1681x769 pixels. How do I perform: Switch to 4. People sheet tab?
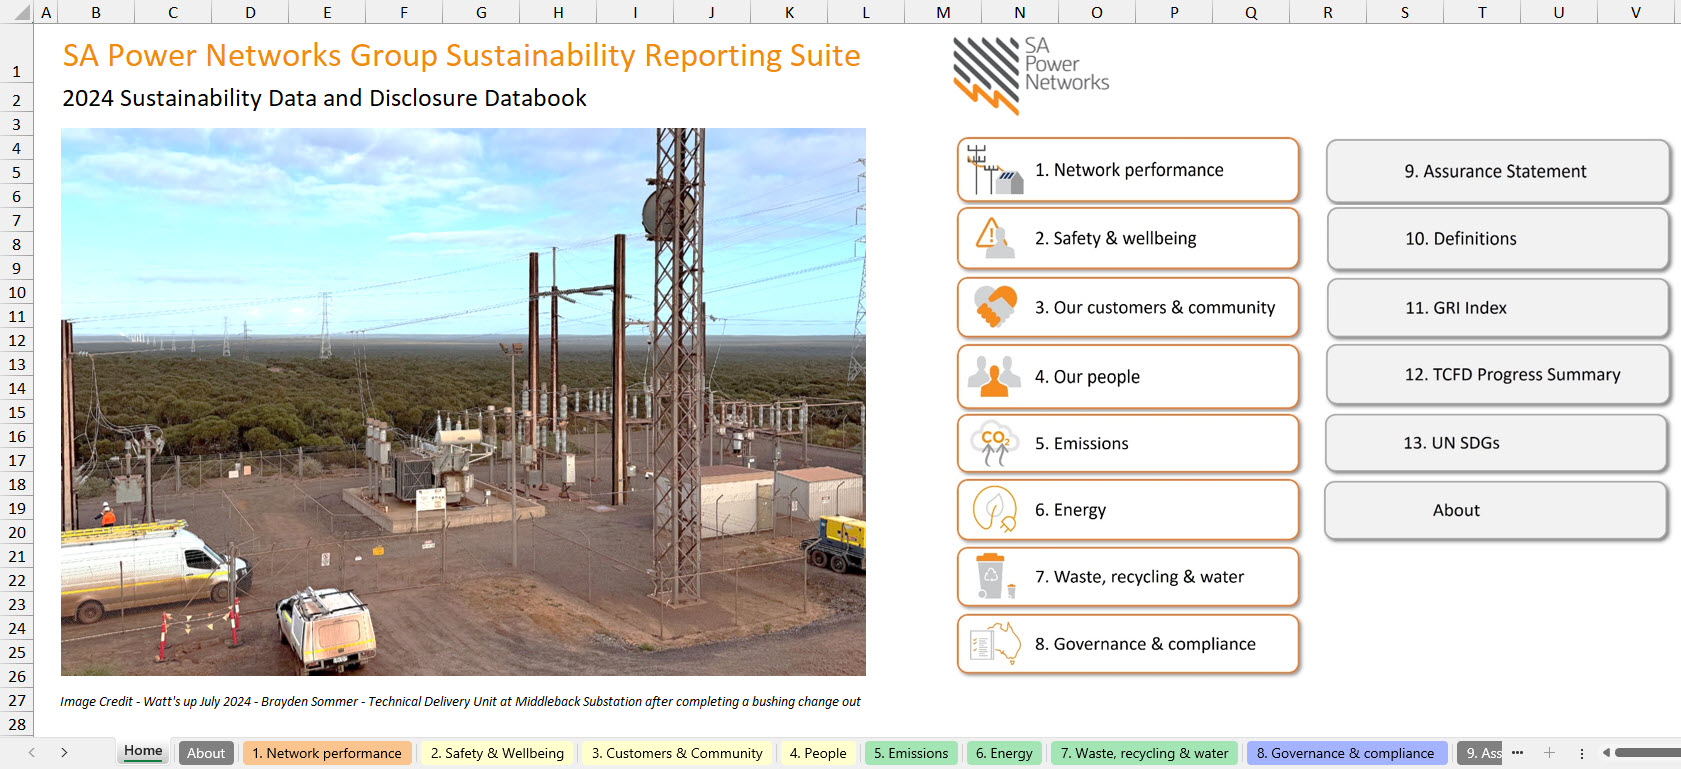tap(818, 753)
